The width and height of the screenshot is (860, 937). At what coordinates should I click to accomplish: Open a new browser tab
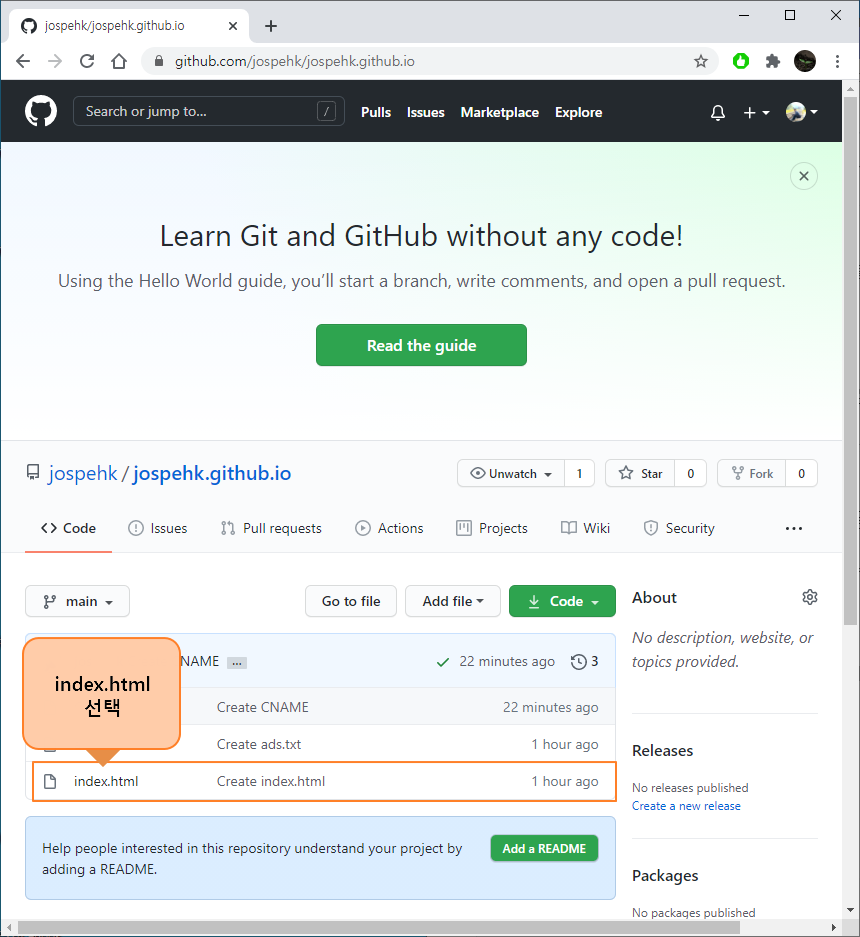271,26
